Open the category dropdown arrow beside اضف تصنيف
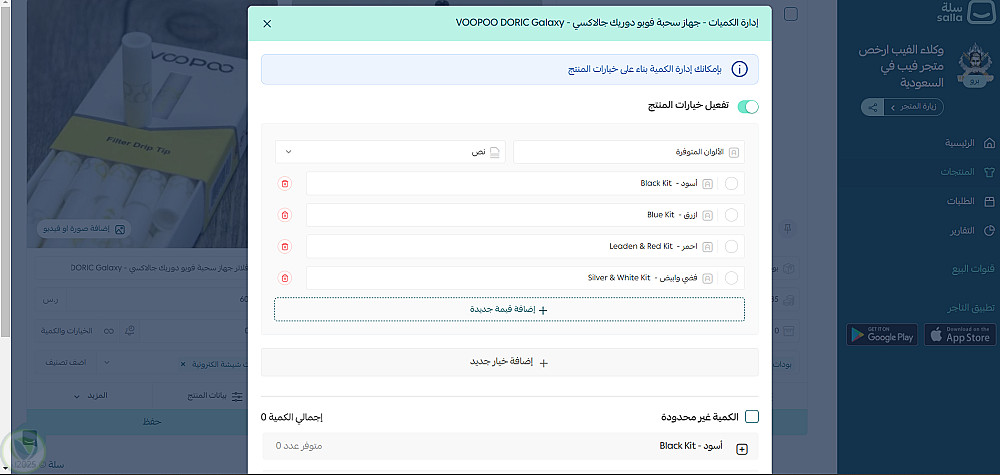Image resolution: width=1000 pixels, height=475 pixels. click(x=106, y=363)
